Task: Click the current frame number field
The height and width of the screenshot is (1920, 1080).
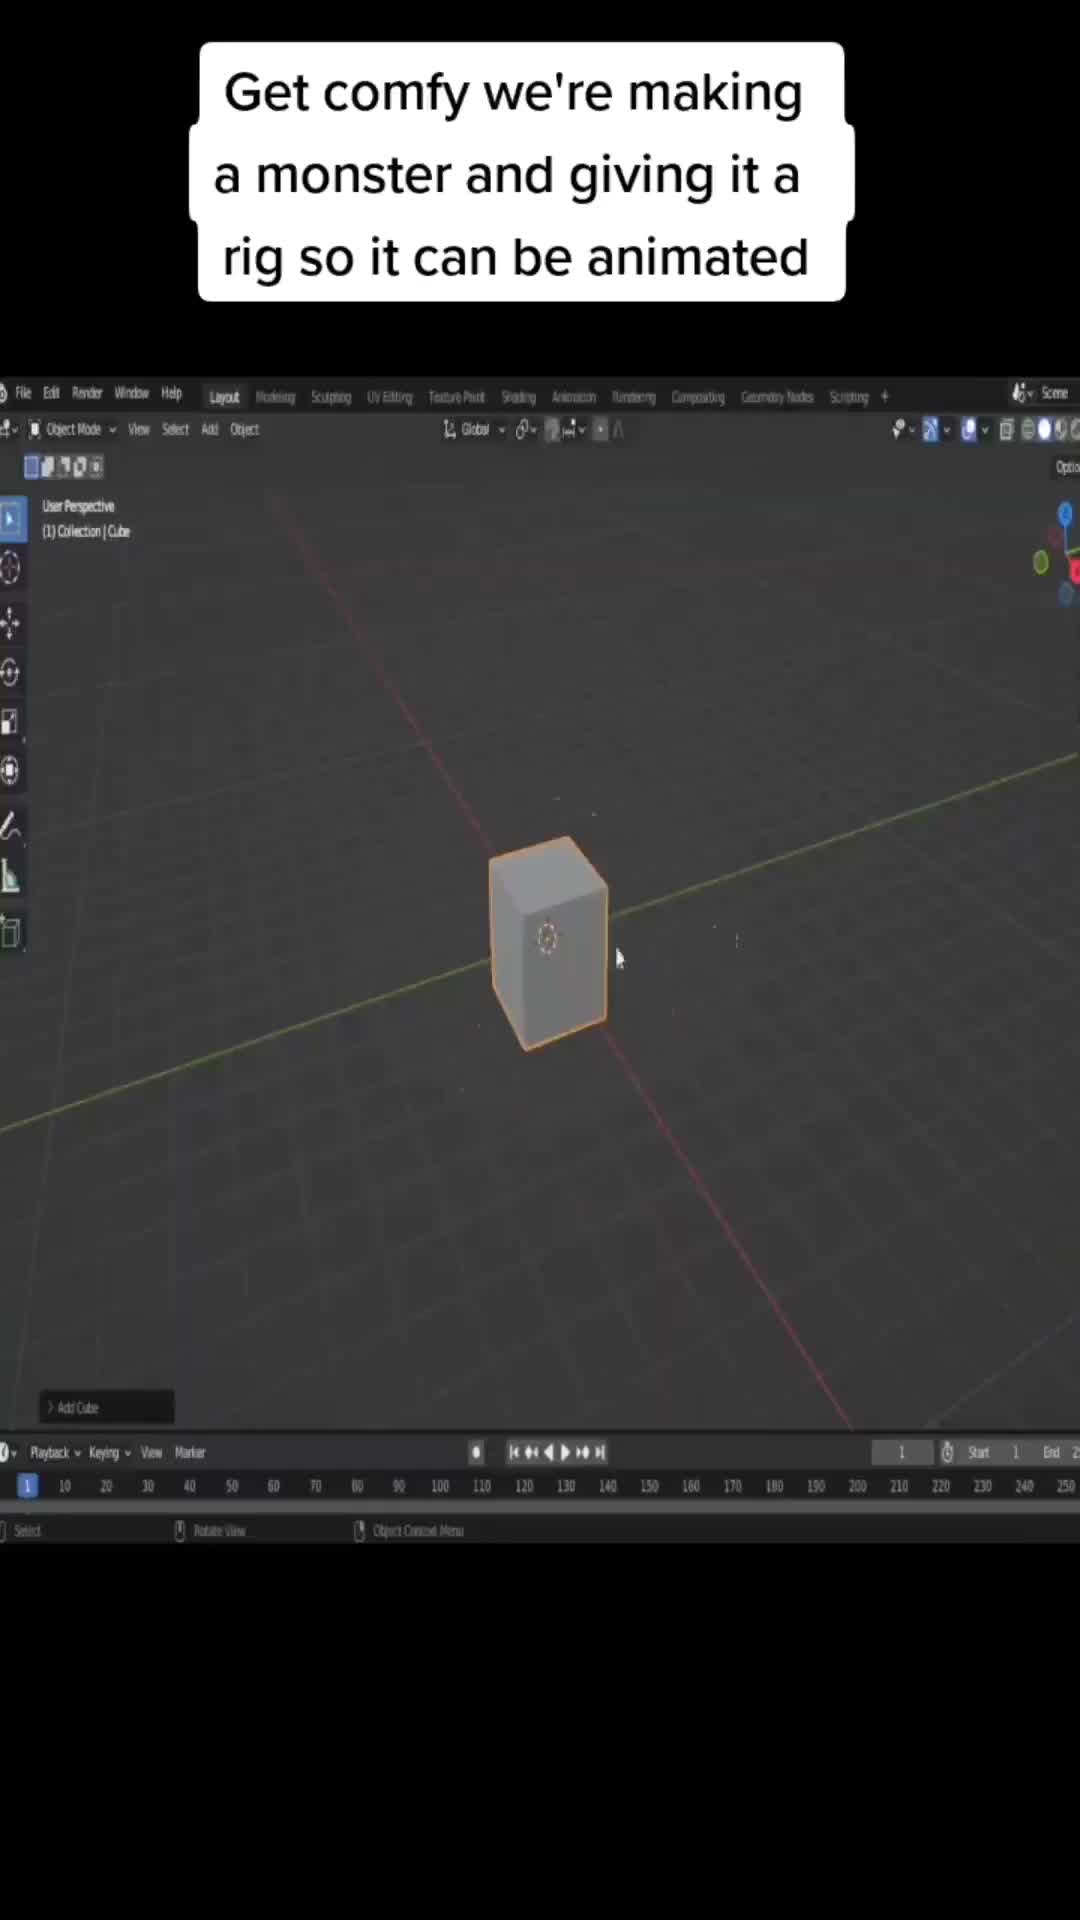Action: tap(901, 1452)
